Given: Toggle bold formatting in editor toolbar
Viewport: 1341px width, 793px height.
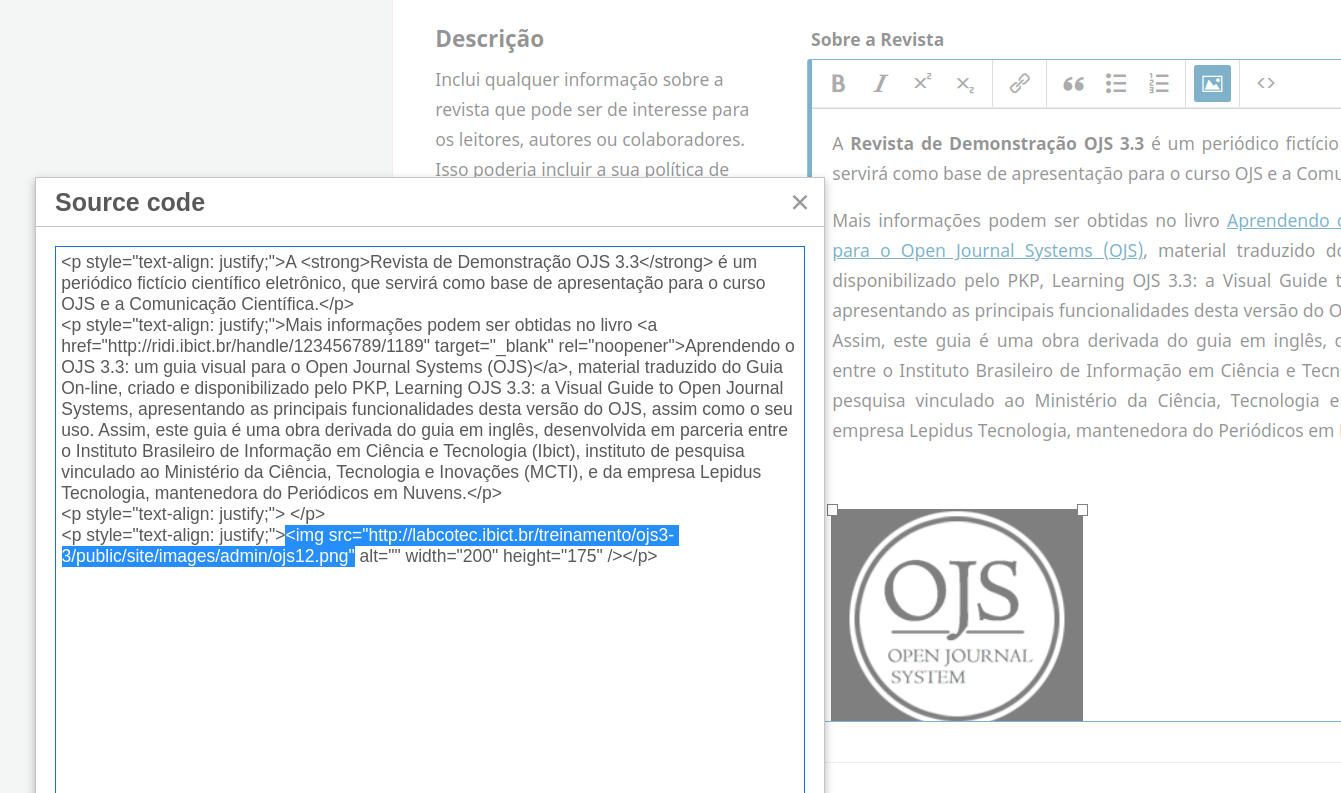Looking at the screenshot, I should click(x=838, y=84).
